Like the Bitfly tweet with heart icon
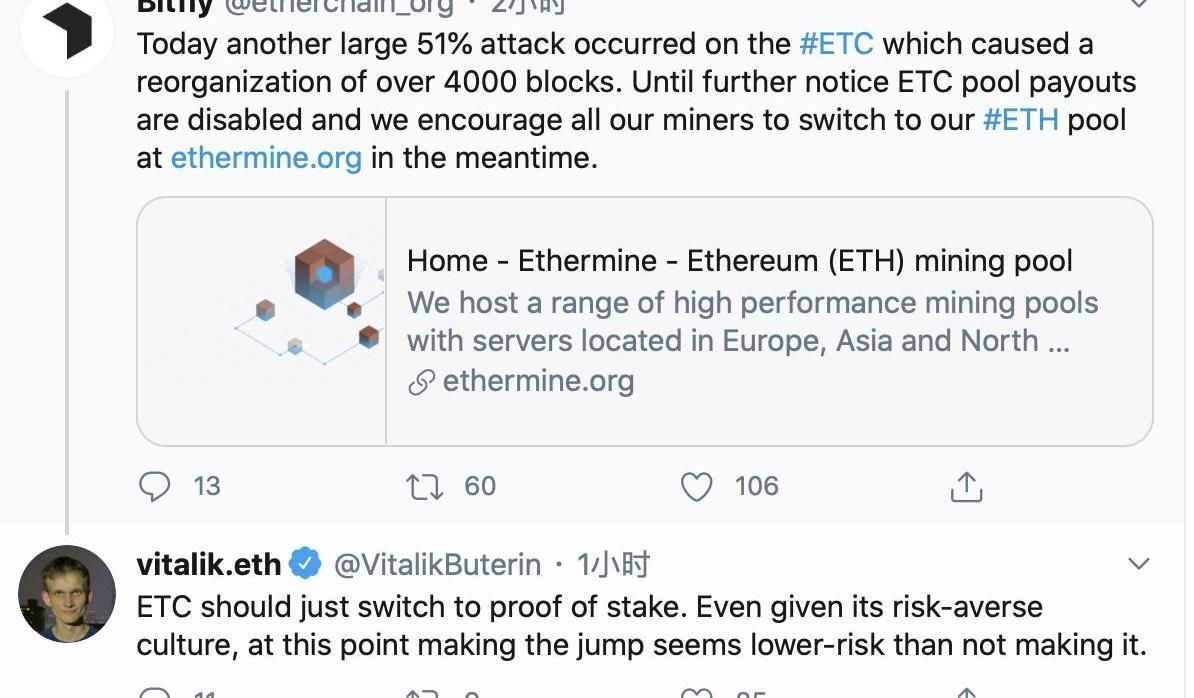The image size is (1194, 698). 696,486
